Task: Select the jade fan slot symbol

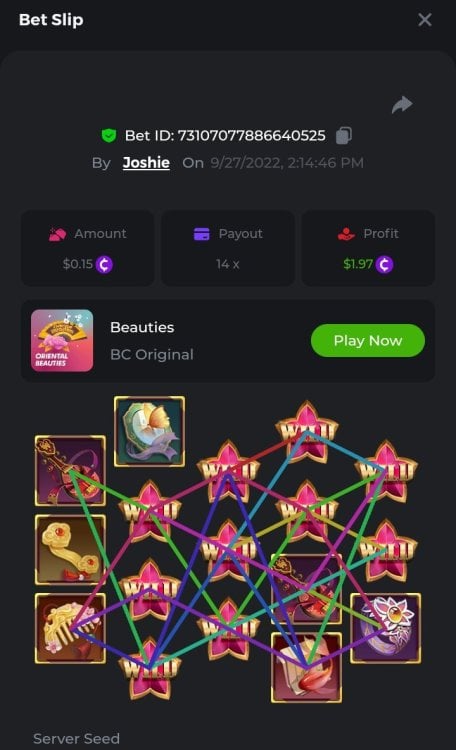Action: (149, 431)
